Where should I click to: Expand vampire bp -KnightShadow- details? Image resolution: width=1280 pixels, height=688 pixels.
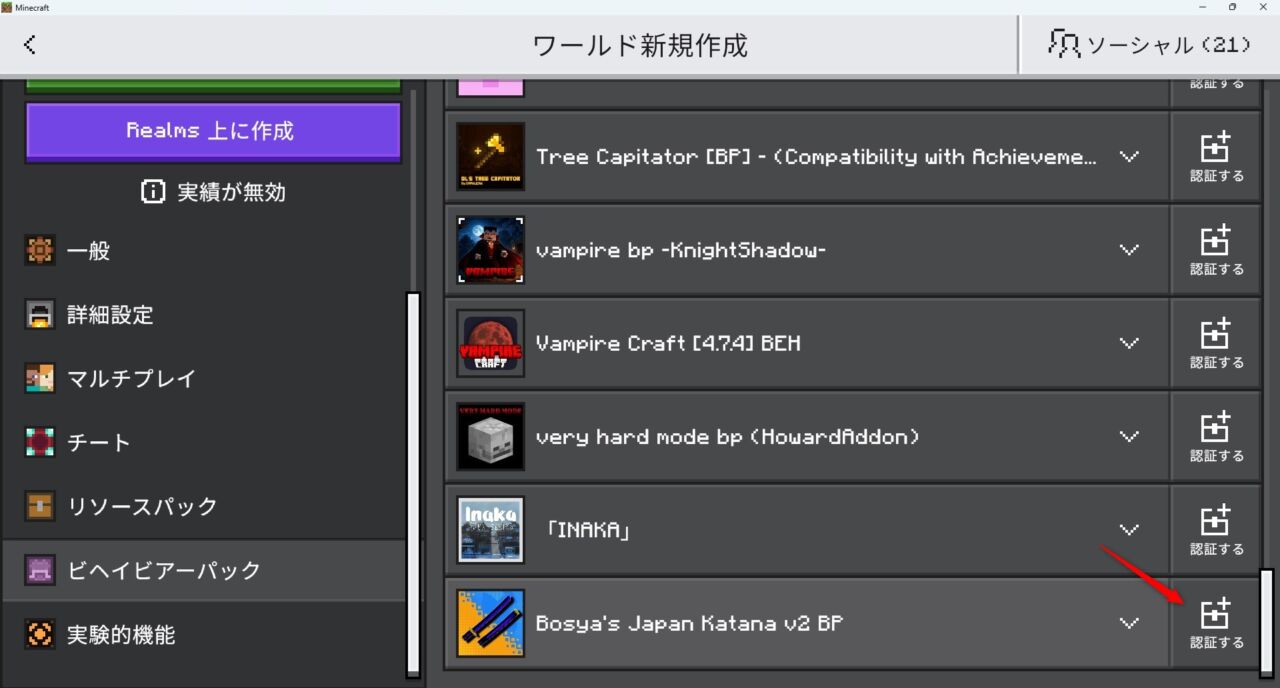[x=1129, y=250]
